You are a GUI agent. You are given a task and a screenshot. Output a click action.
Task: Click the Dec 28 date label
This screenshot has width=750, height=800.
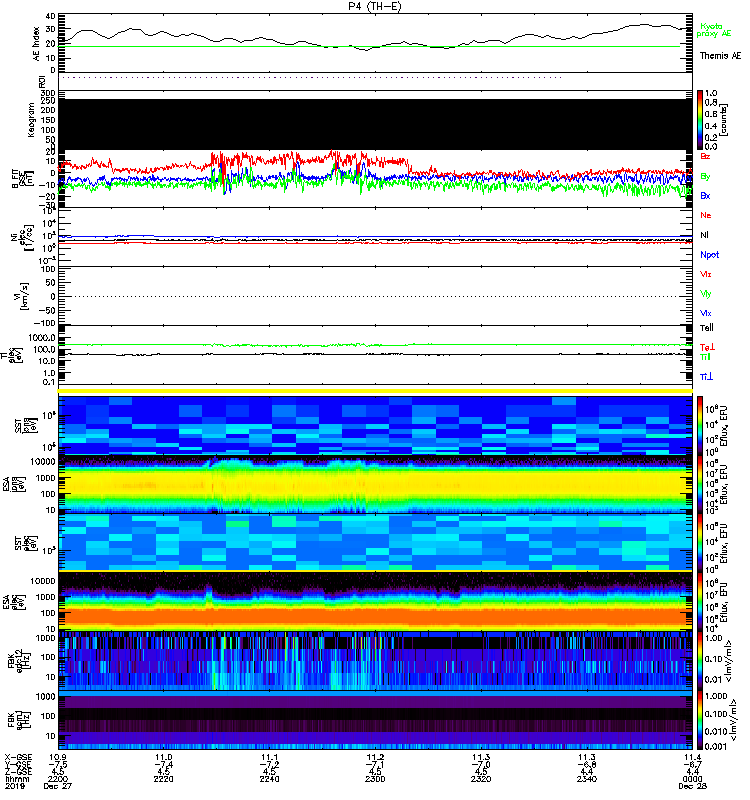click(x=692, y=786)
